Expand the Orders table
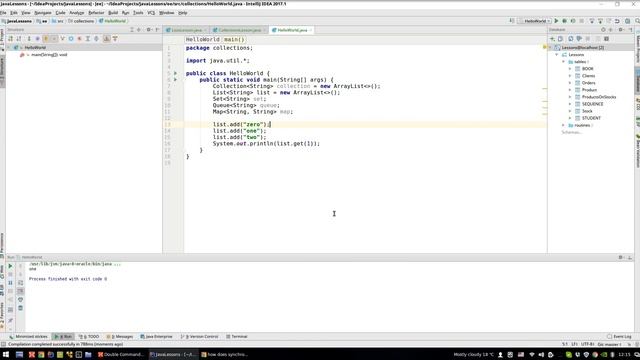The image size is (640, 360). (x=570, y=83)
